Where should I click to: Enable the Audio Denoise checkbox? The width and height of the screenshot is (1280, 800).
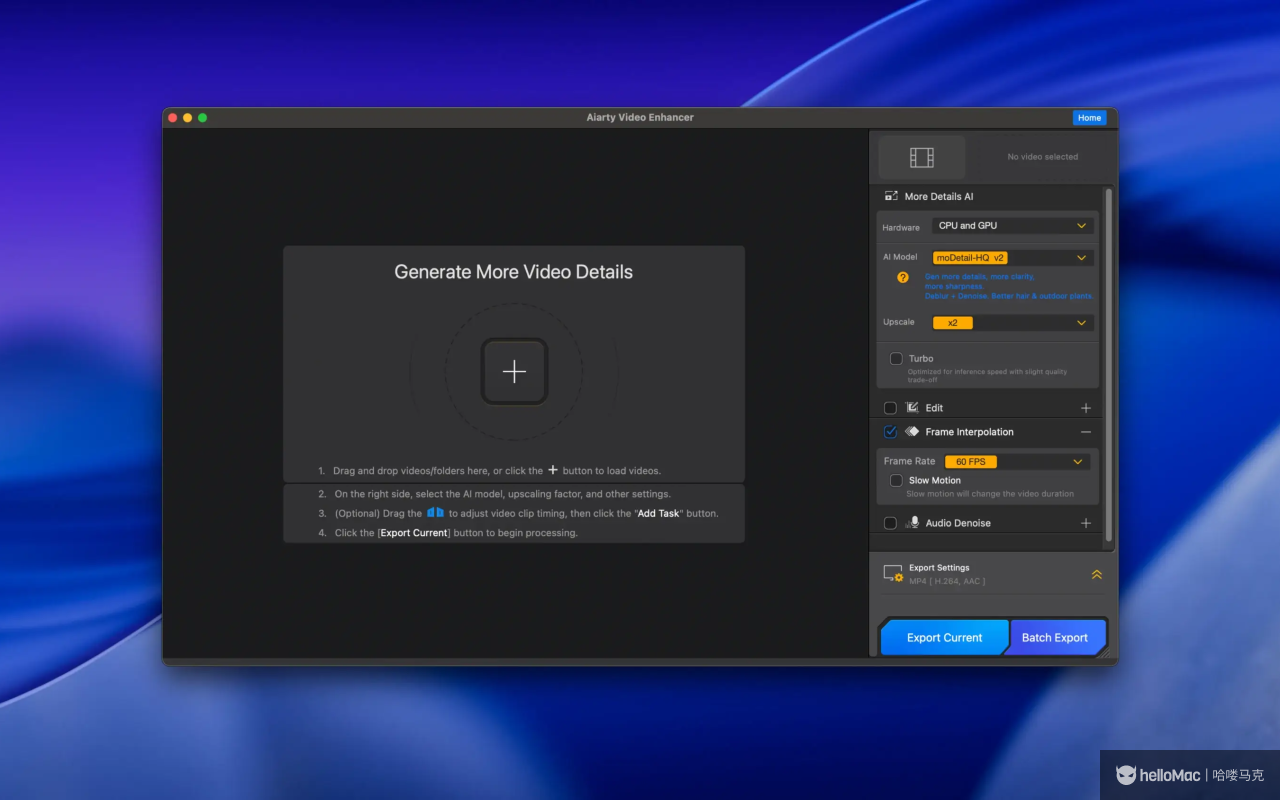pos(890,523)
